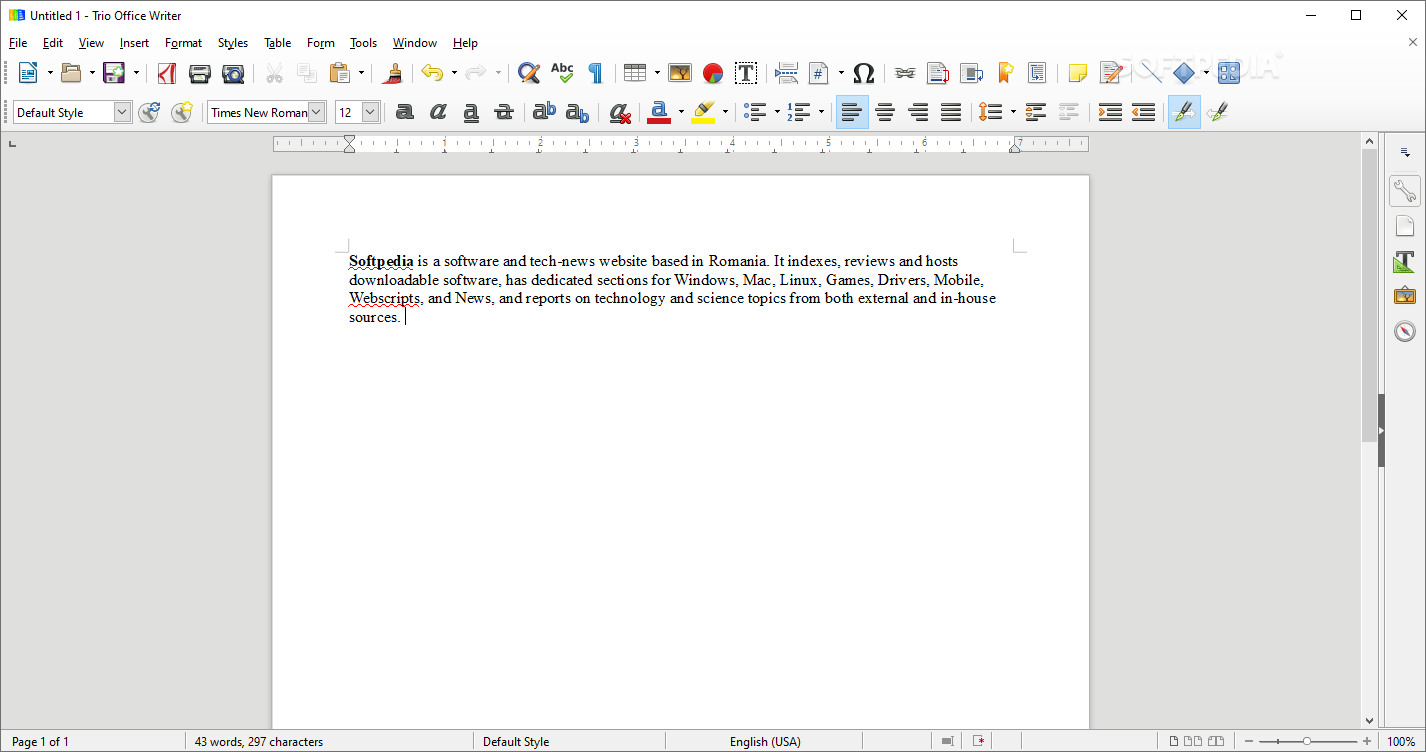Open the Format menu

183,43
